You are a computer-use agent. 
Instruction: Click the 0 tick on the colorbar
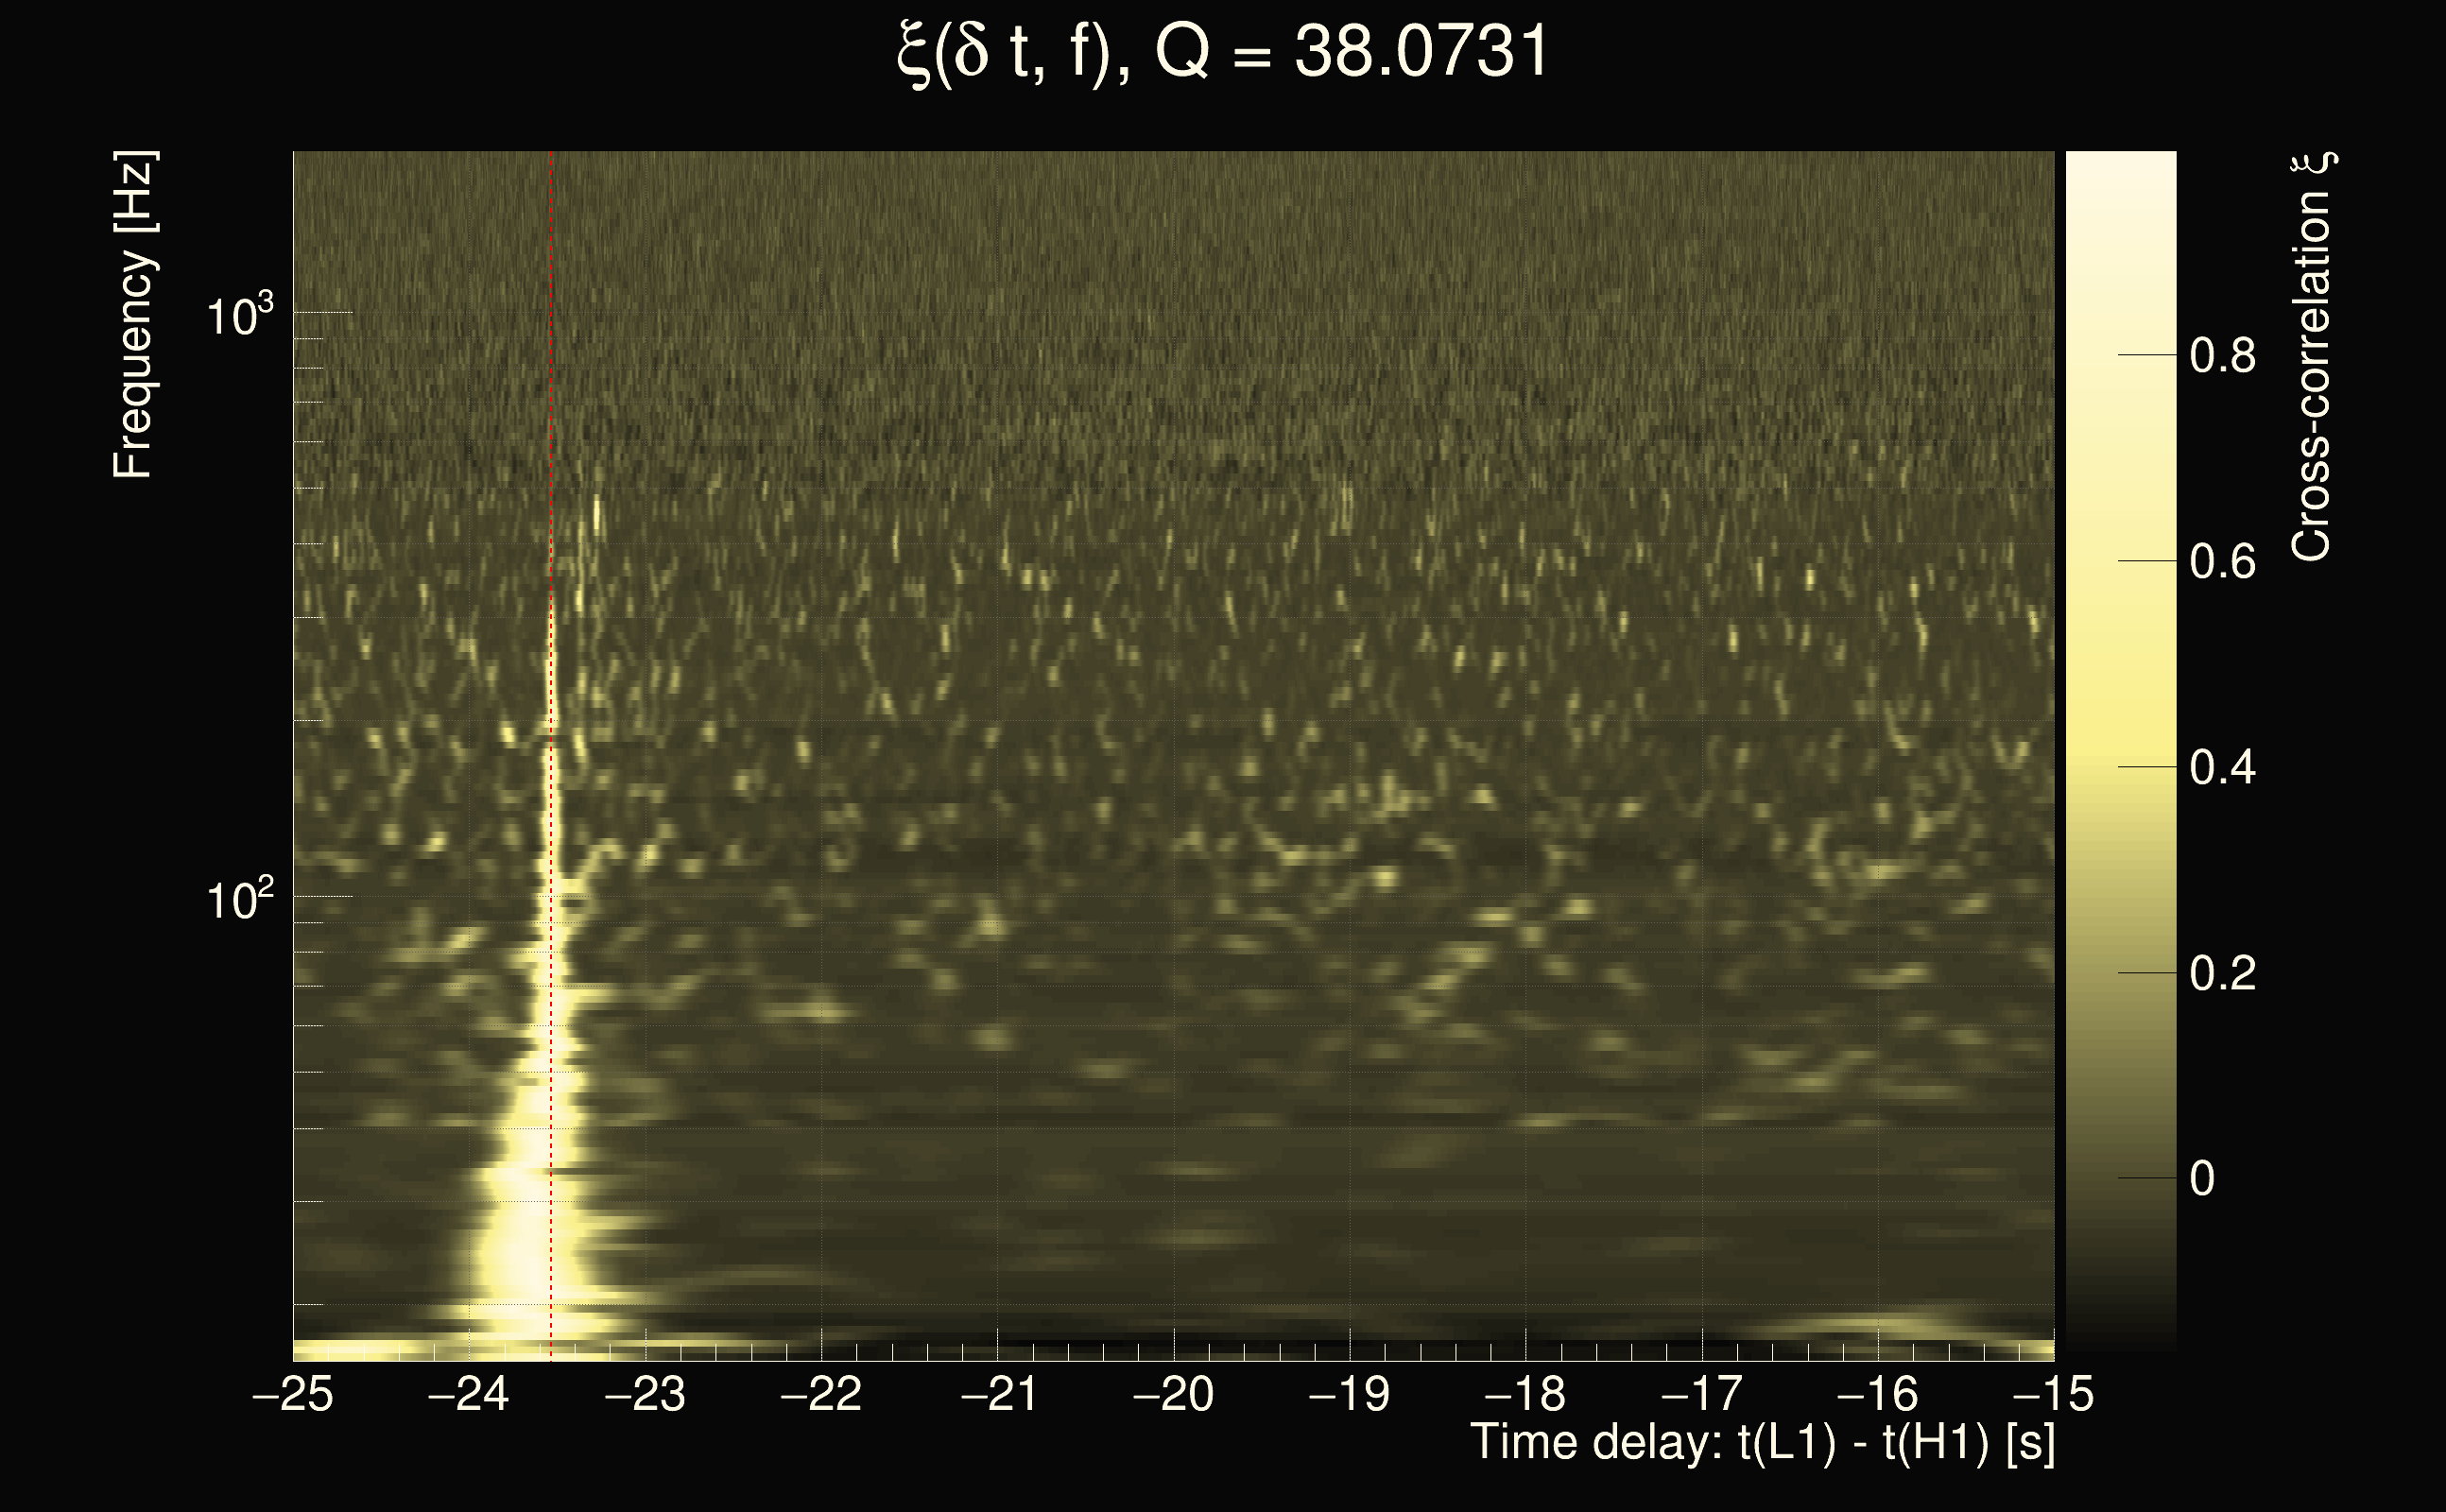point(2203,1179)
